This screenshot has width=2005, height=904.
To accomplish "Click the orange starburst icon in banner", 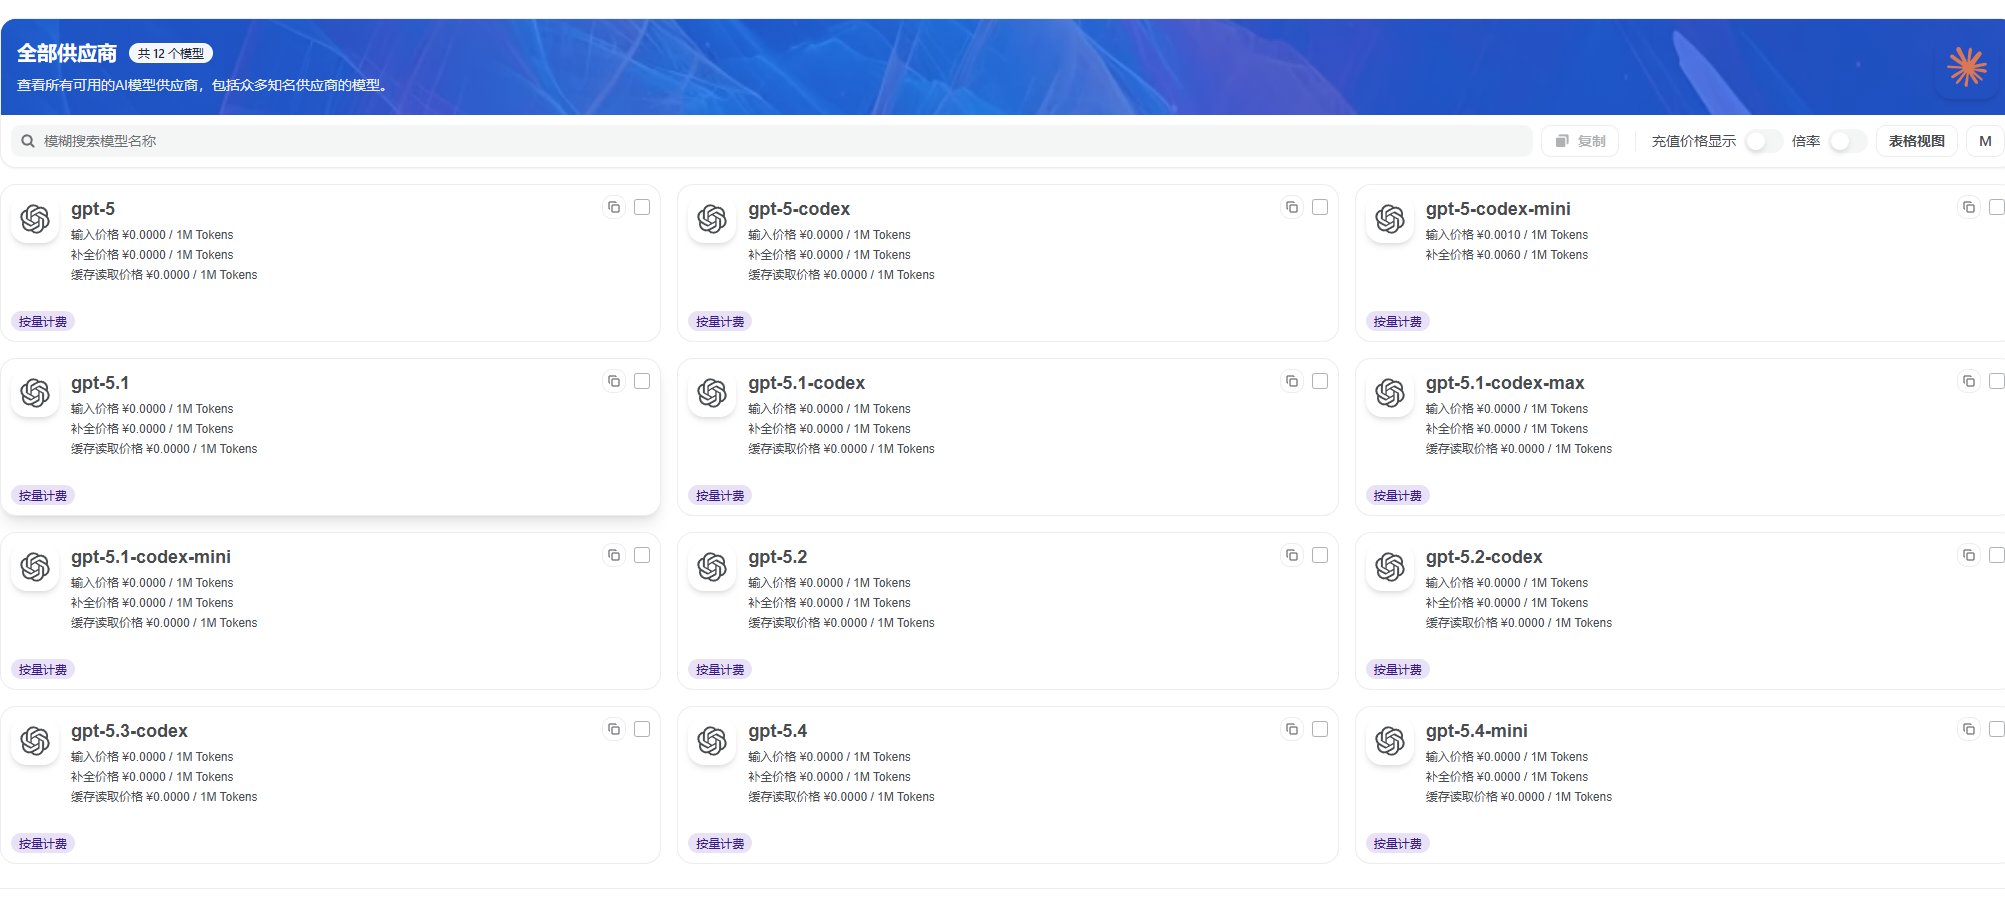I will (1967, 67).
